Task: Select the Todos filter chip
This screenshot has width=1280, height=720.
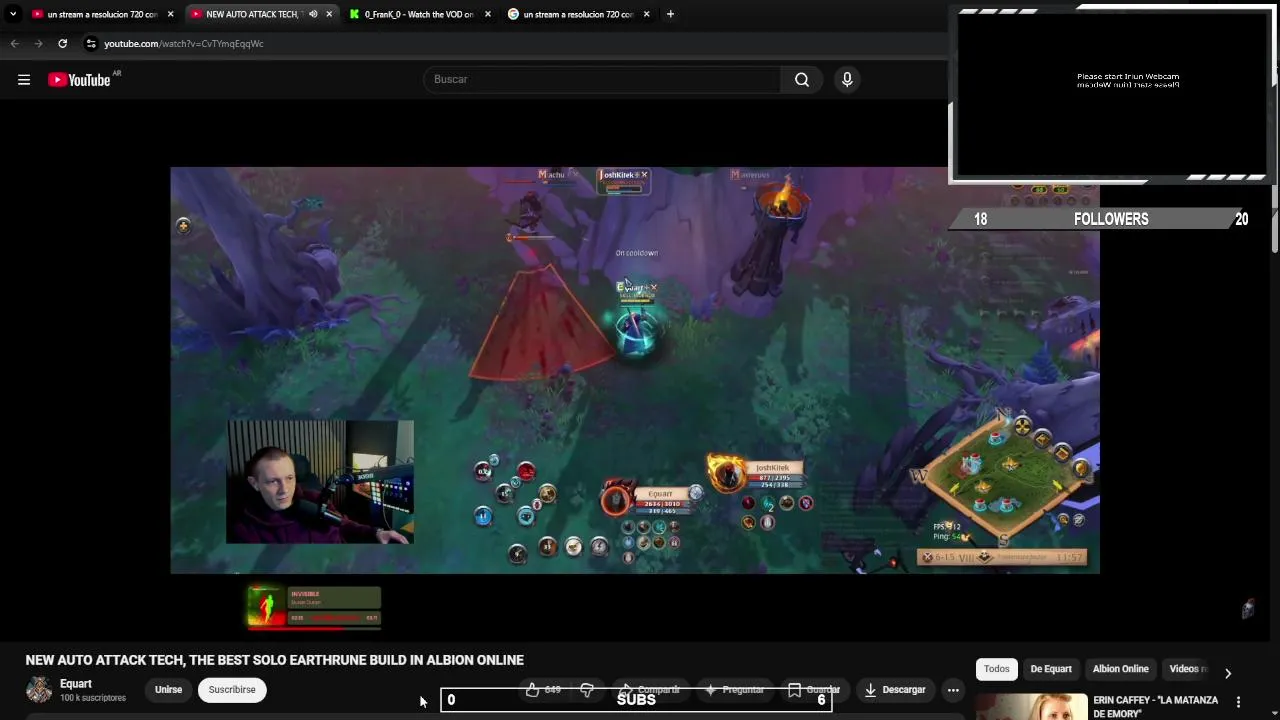Action: (x=997, y=669)
